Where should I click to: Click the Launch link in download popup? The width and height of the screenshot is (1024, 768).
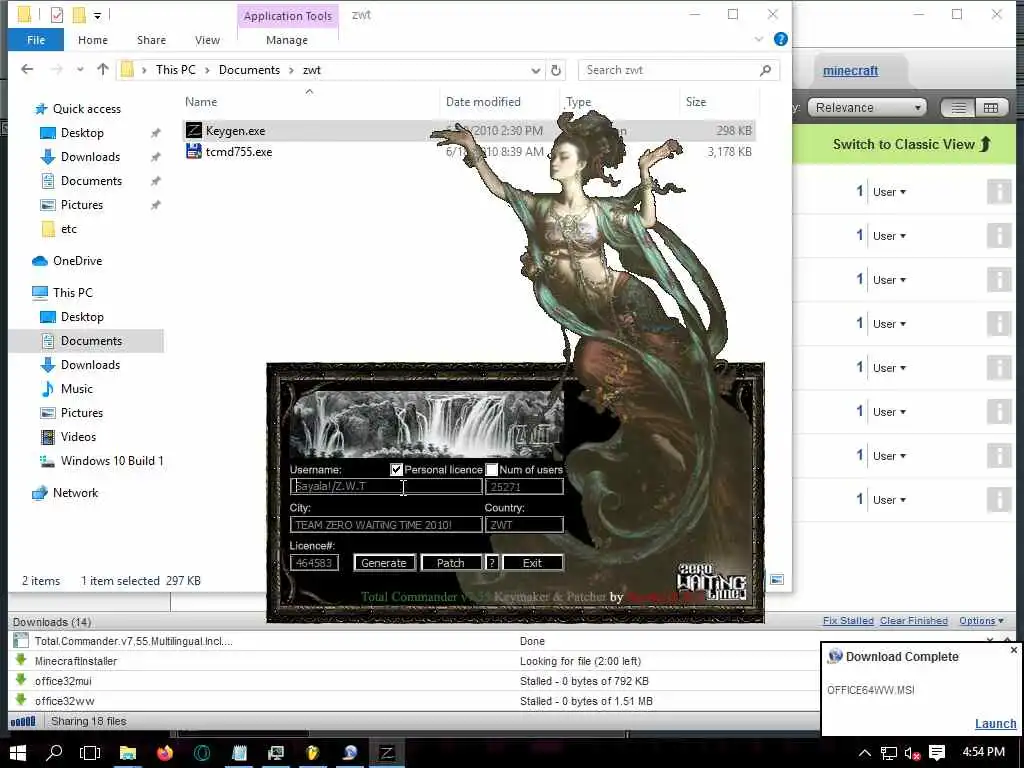click(x=995, y=724)
